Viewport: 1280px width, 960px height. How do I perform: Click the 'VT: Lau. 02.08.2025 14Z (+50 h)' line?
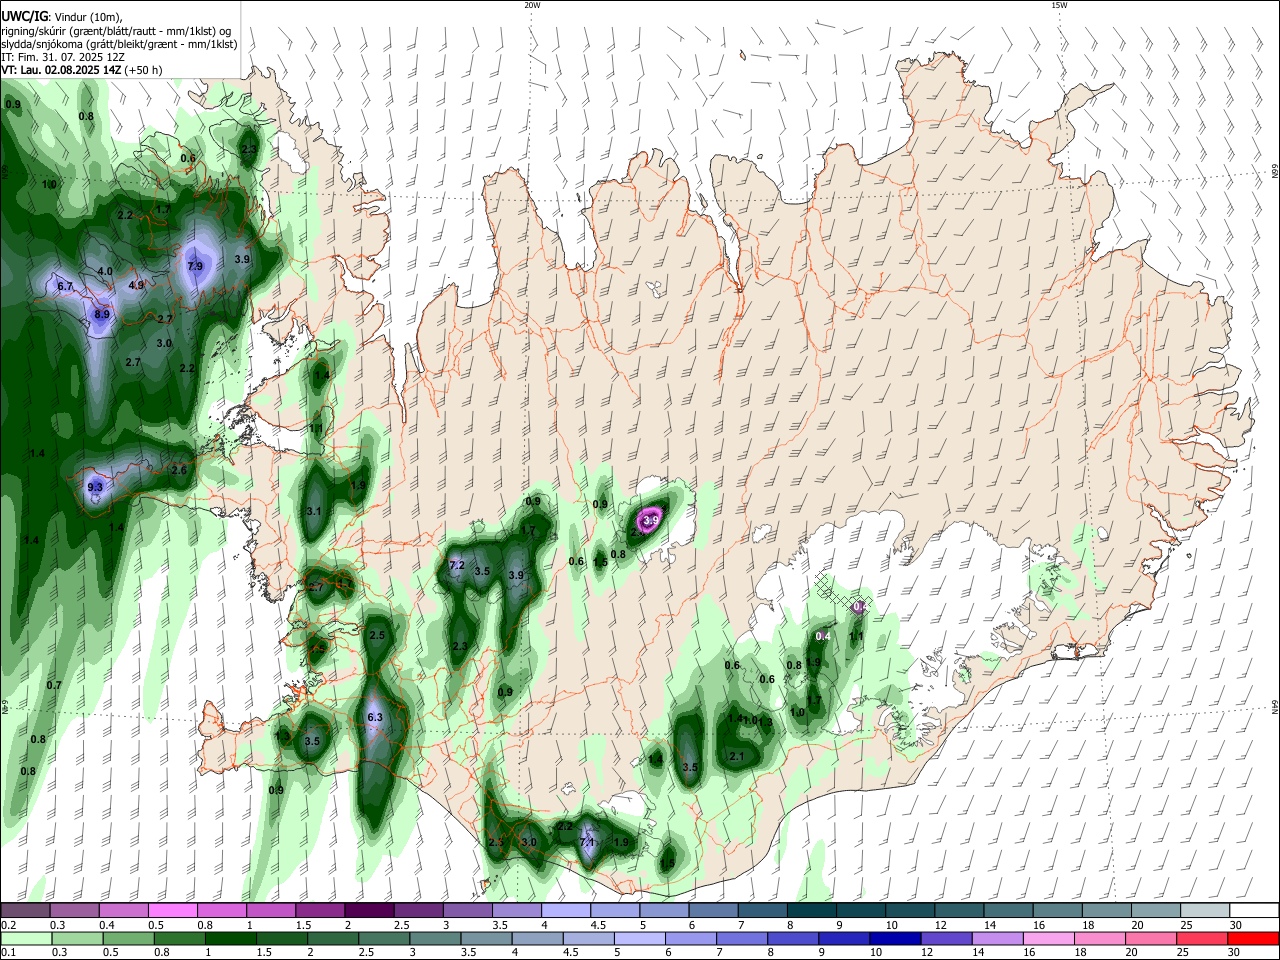coord(82,70)
